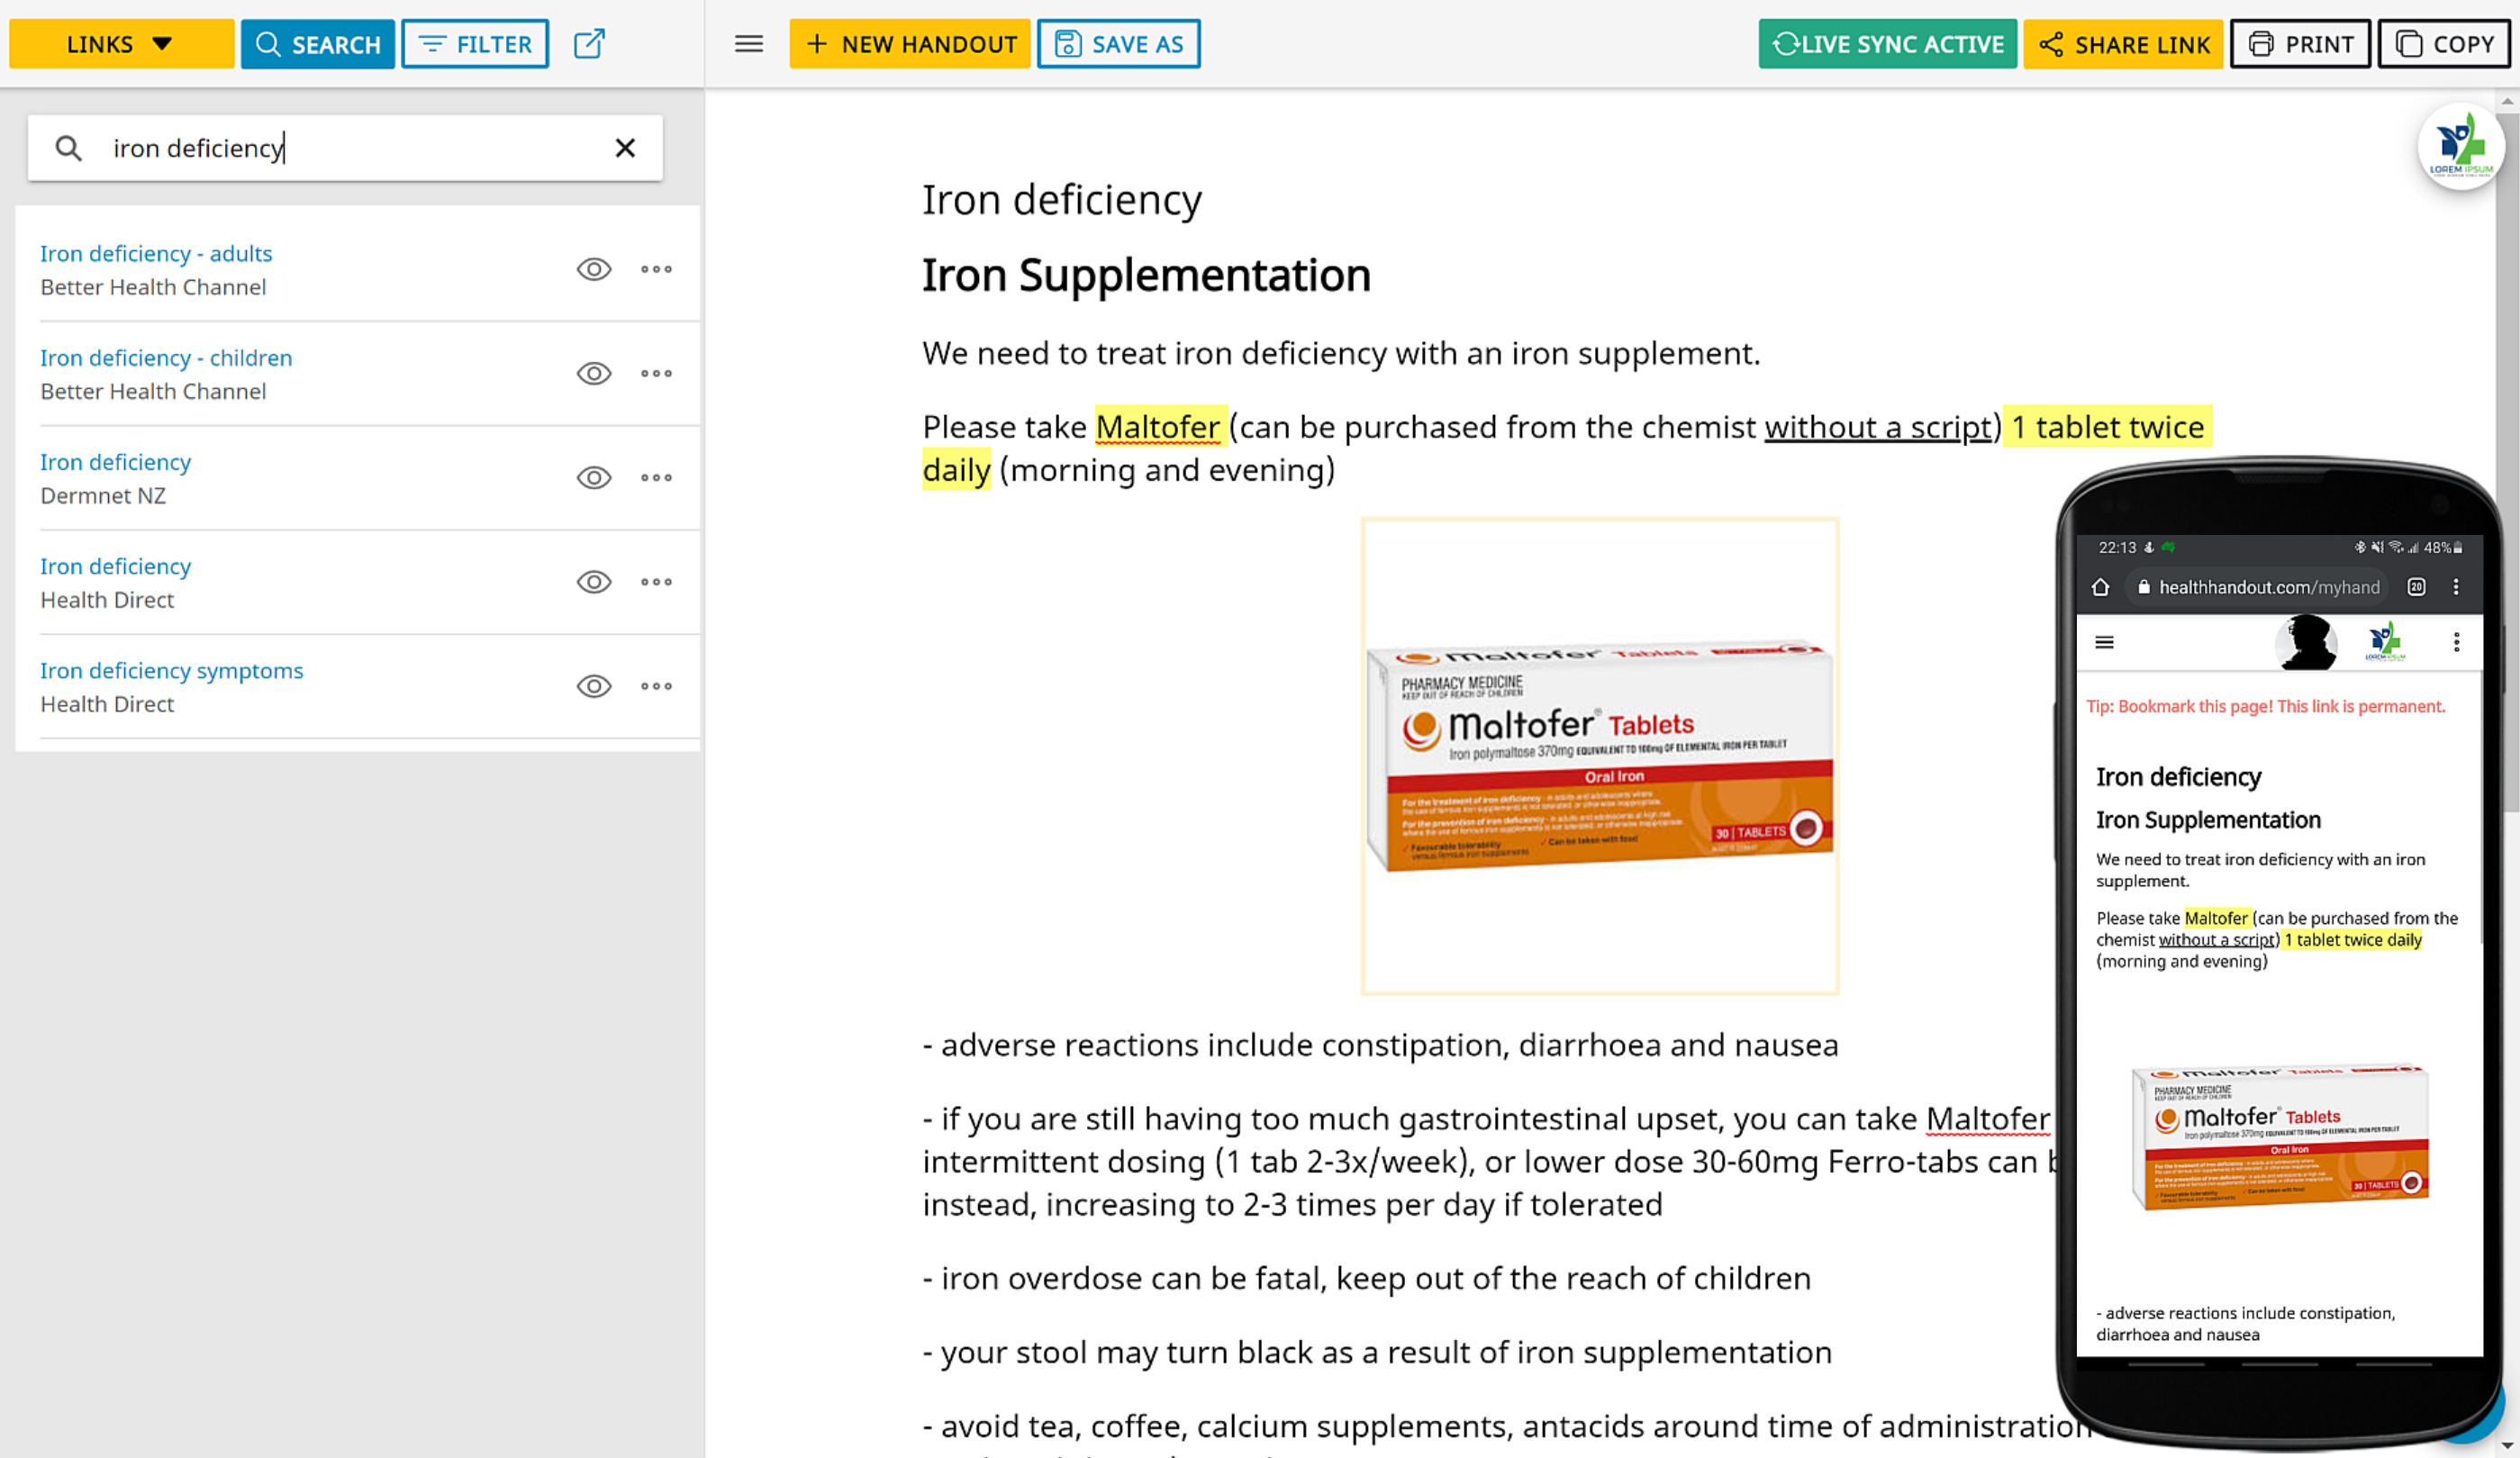The height and width of the screenshot is (1458, 2520).
Task: Open the phone browser three-dot menu
Action: (x=2456, y=587)
